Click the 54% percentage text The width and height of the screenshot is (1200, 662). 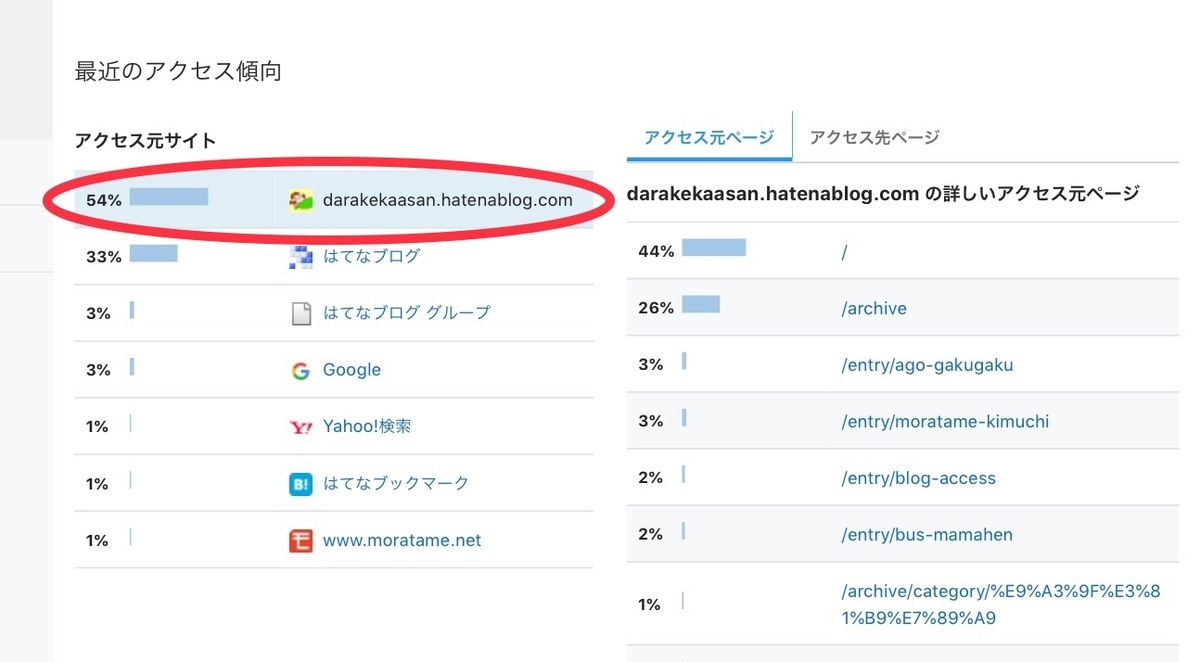coord(104,200)
